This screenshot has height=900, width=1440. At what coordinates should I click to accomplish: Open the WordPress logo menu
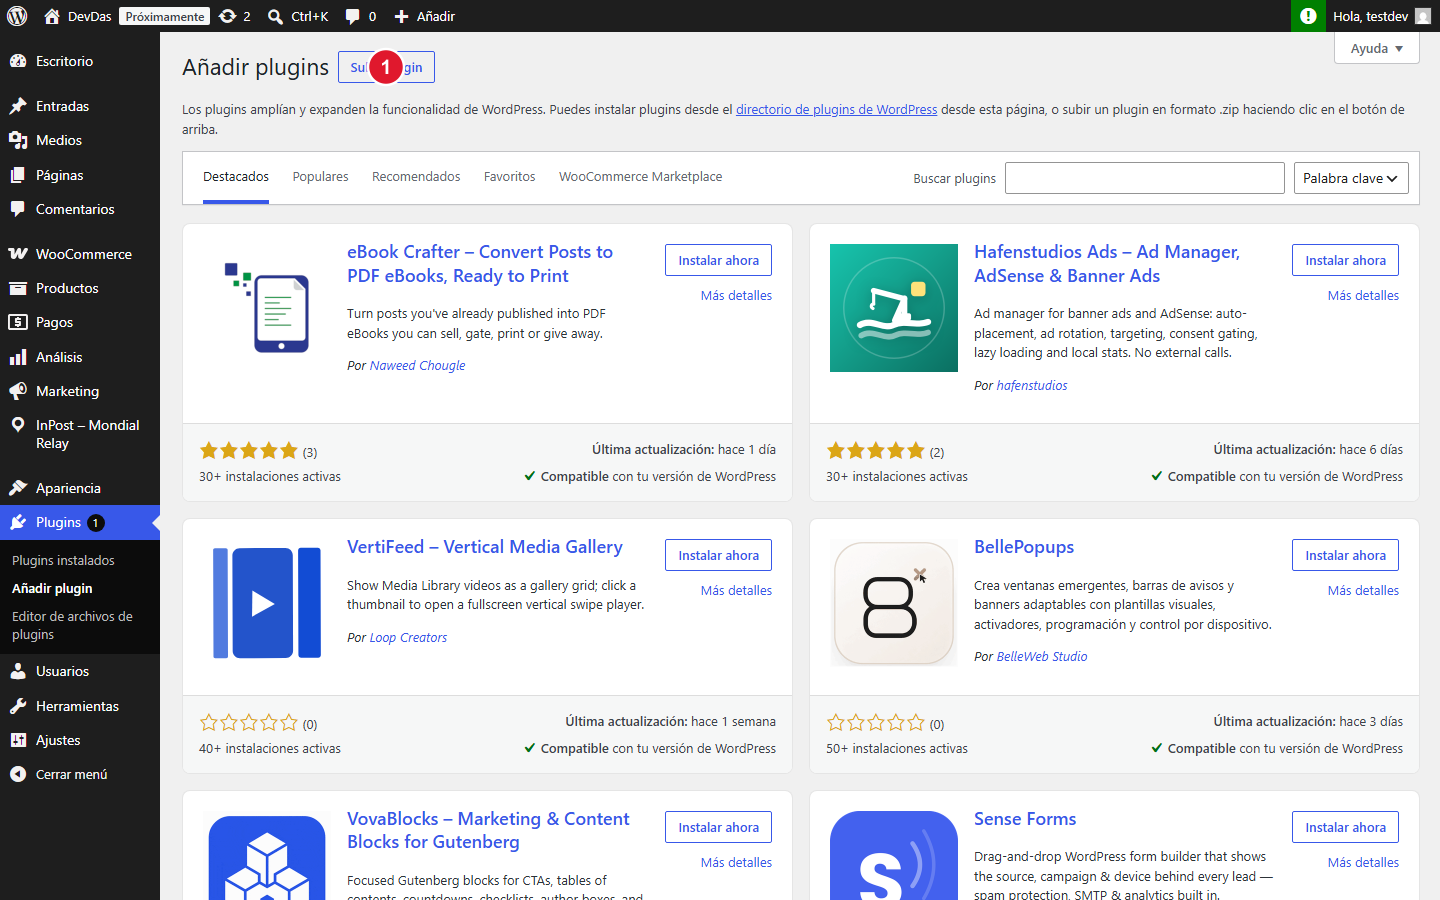tap(17, 16)
